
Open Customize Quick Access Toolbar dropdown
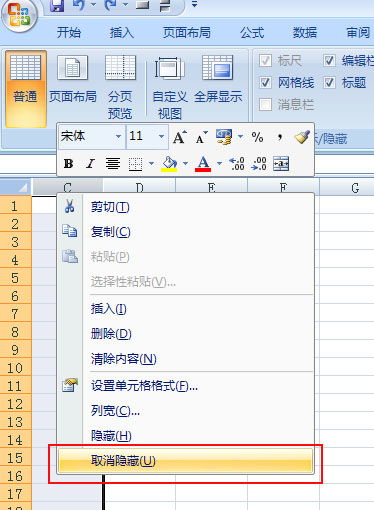point(195,5)
